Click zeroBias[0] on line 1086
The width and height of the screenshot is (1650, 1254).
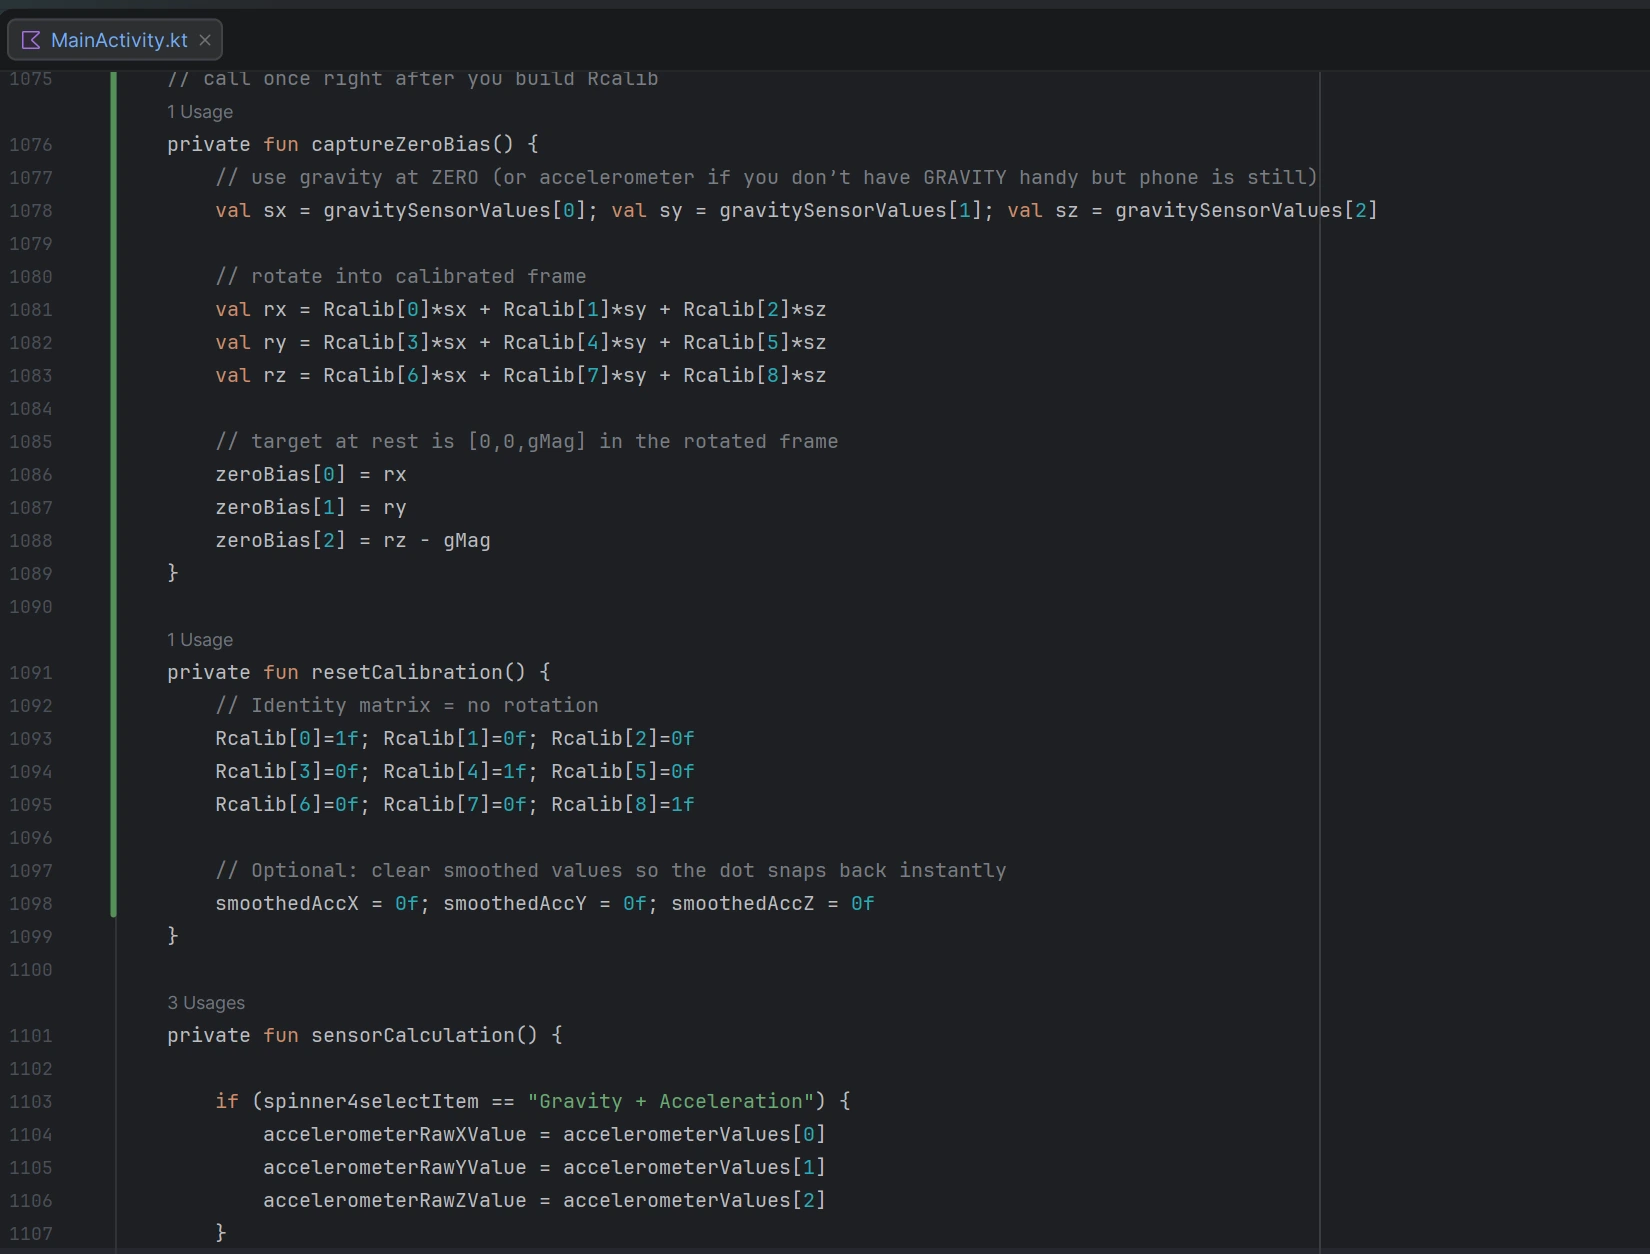coord(280,474)
